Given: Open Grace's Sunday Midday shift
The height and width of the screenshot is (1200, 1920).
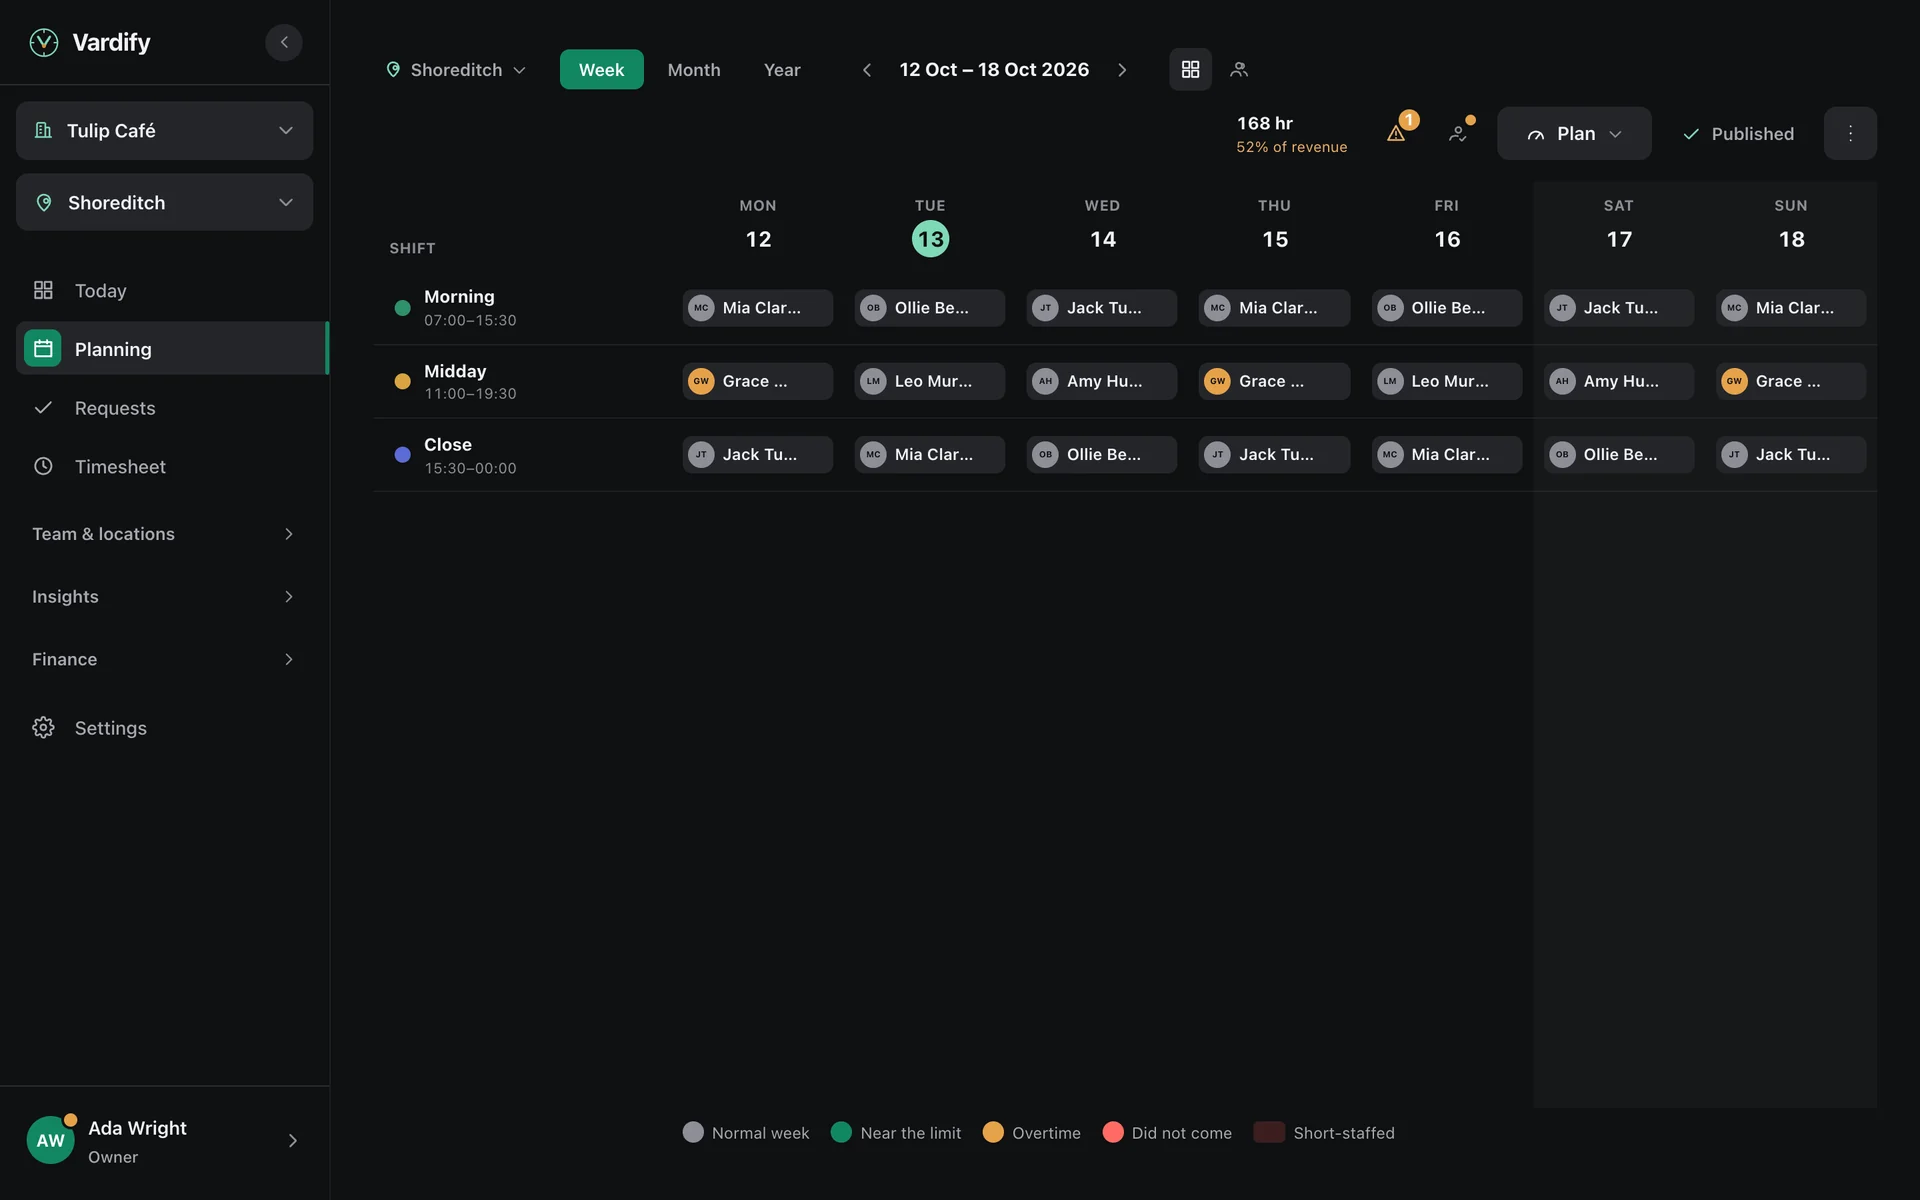Looking at the screenshot, I should coord(1791,381).
